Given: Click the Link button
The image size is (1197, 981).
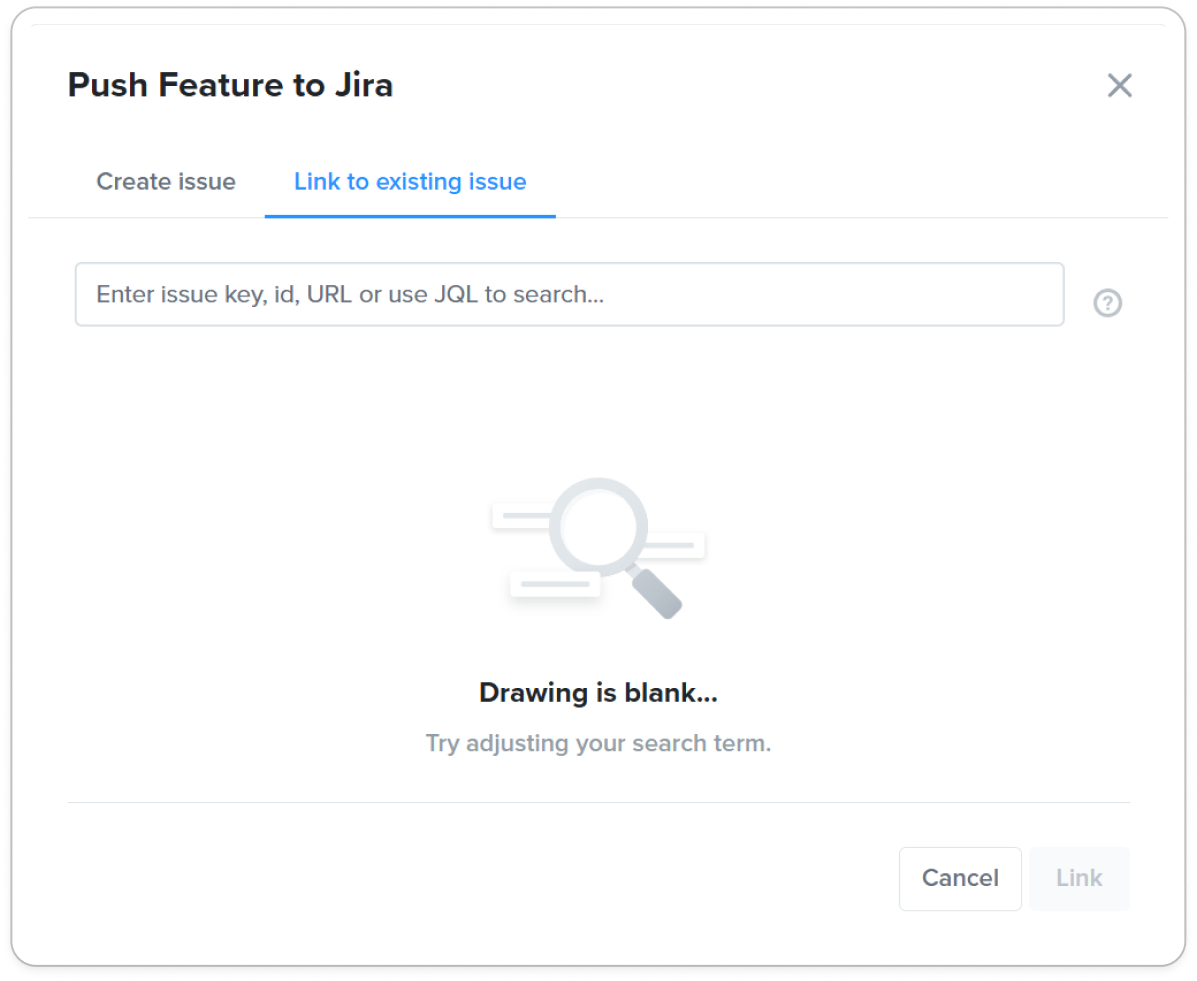Looking at the screenshot, I should [1079, 879].
